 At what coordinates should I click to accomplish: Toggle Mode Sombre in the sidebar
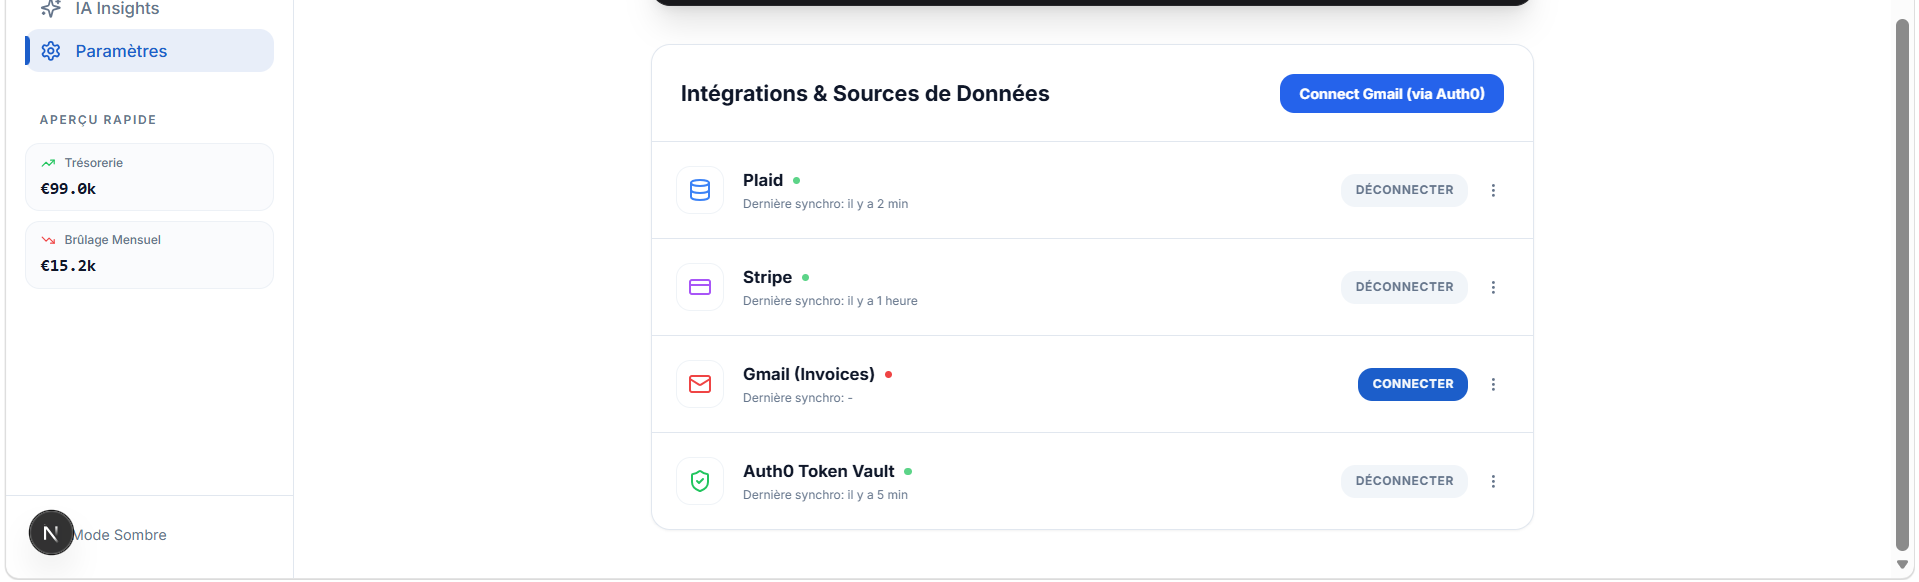[120, 535]
